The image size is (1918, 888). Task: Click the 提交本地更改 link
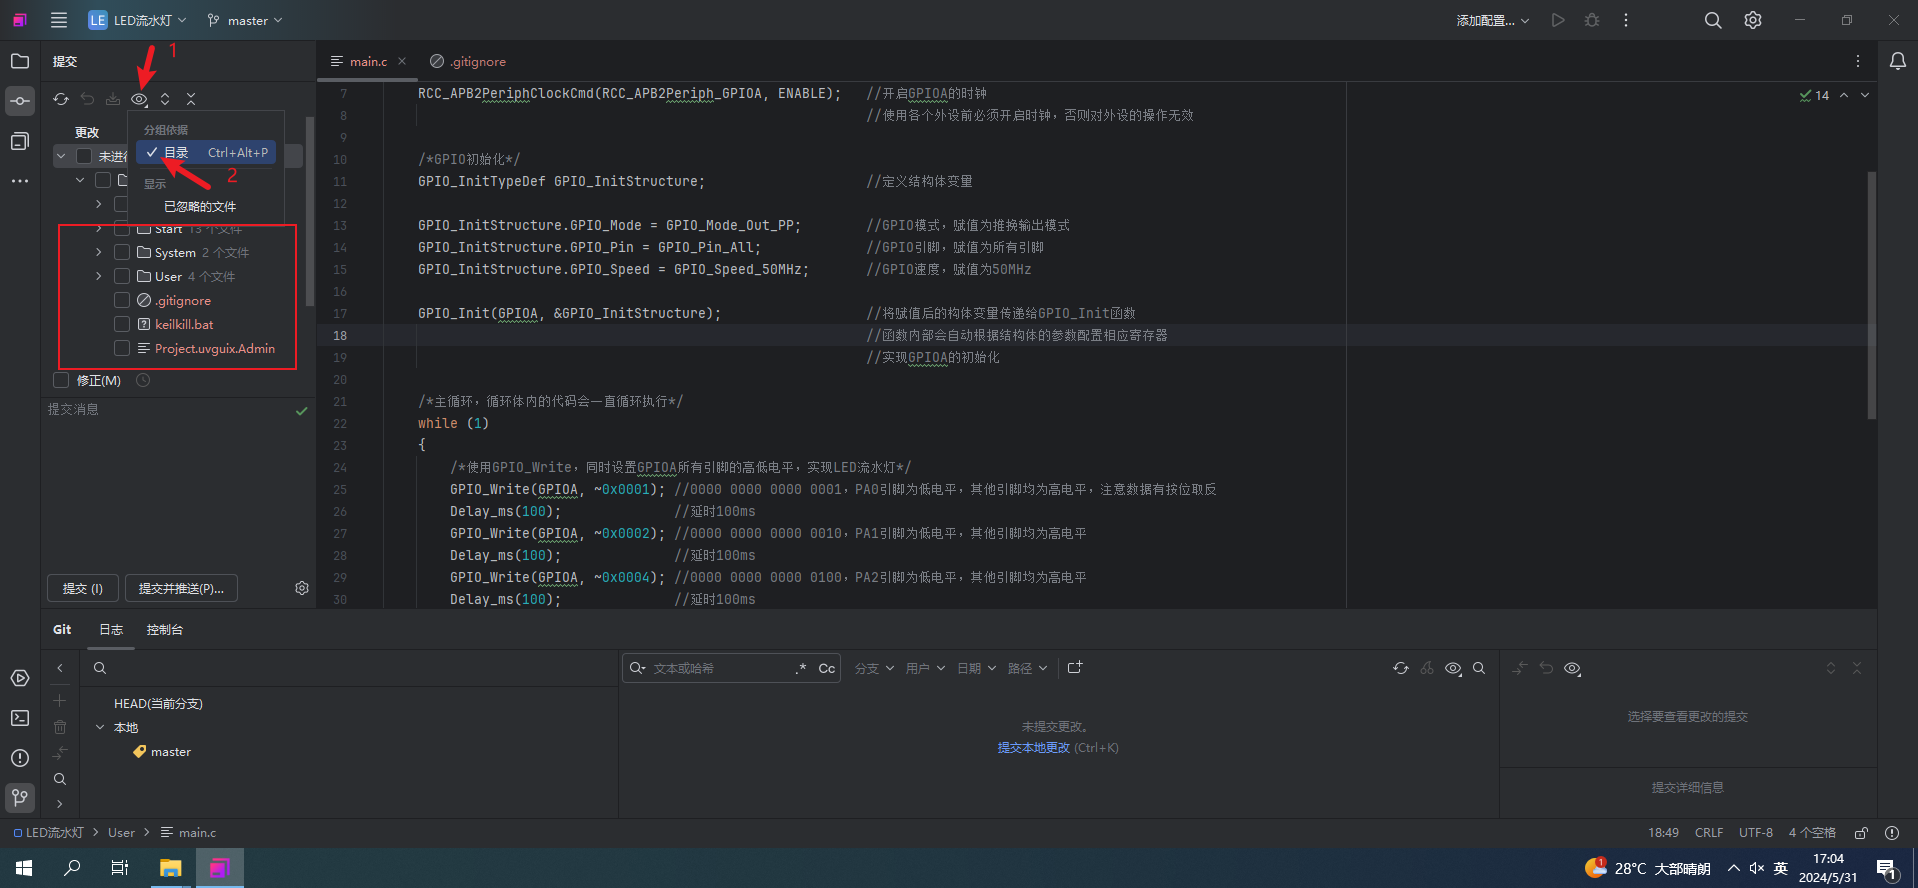1033,747
